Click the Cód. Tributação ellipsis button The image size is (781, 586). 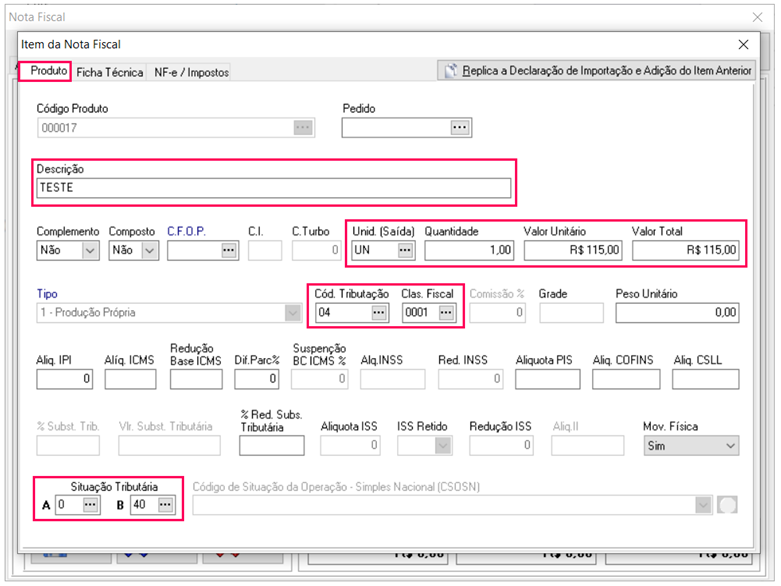coord(379,313)
